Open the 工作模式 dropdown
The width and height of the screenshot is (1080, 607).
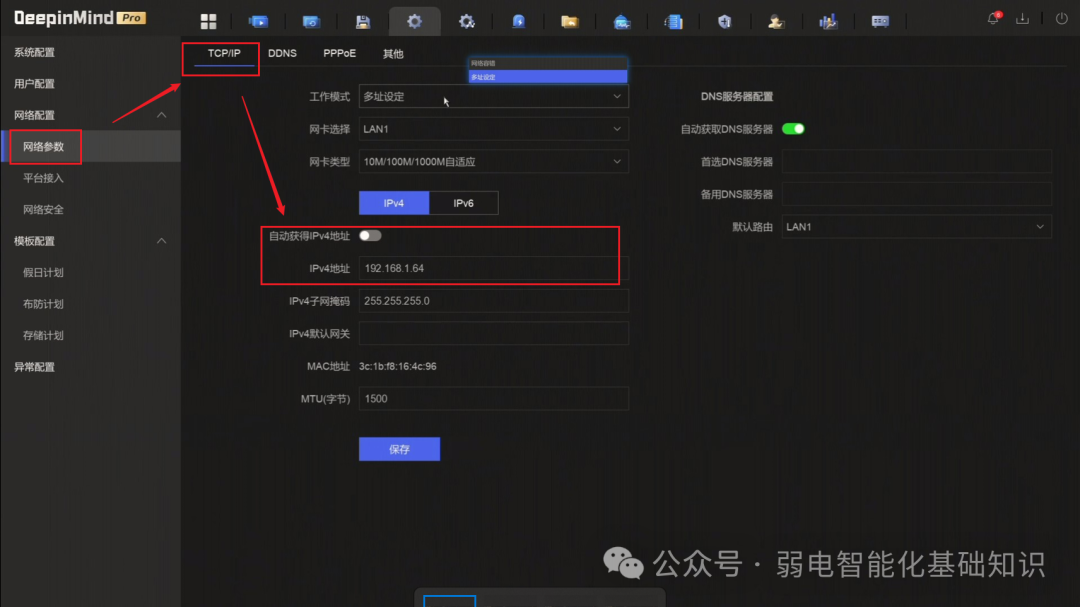click(493, 96)
